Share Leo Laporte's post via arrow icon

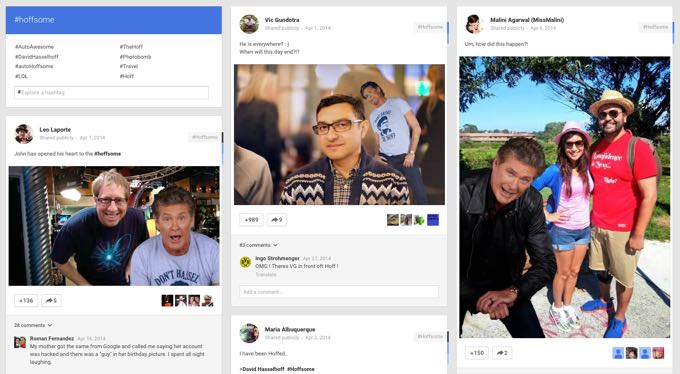(x=52, y=300)
